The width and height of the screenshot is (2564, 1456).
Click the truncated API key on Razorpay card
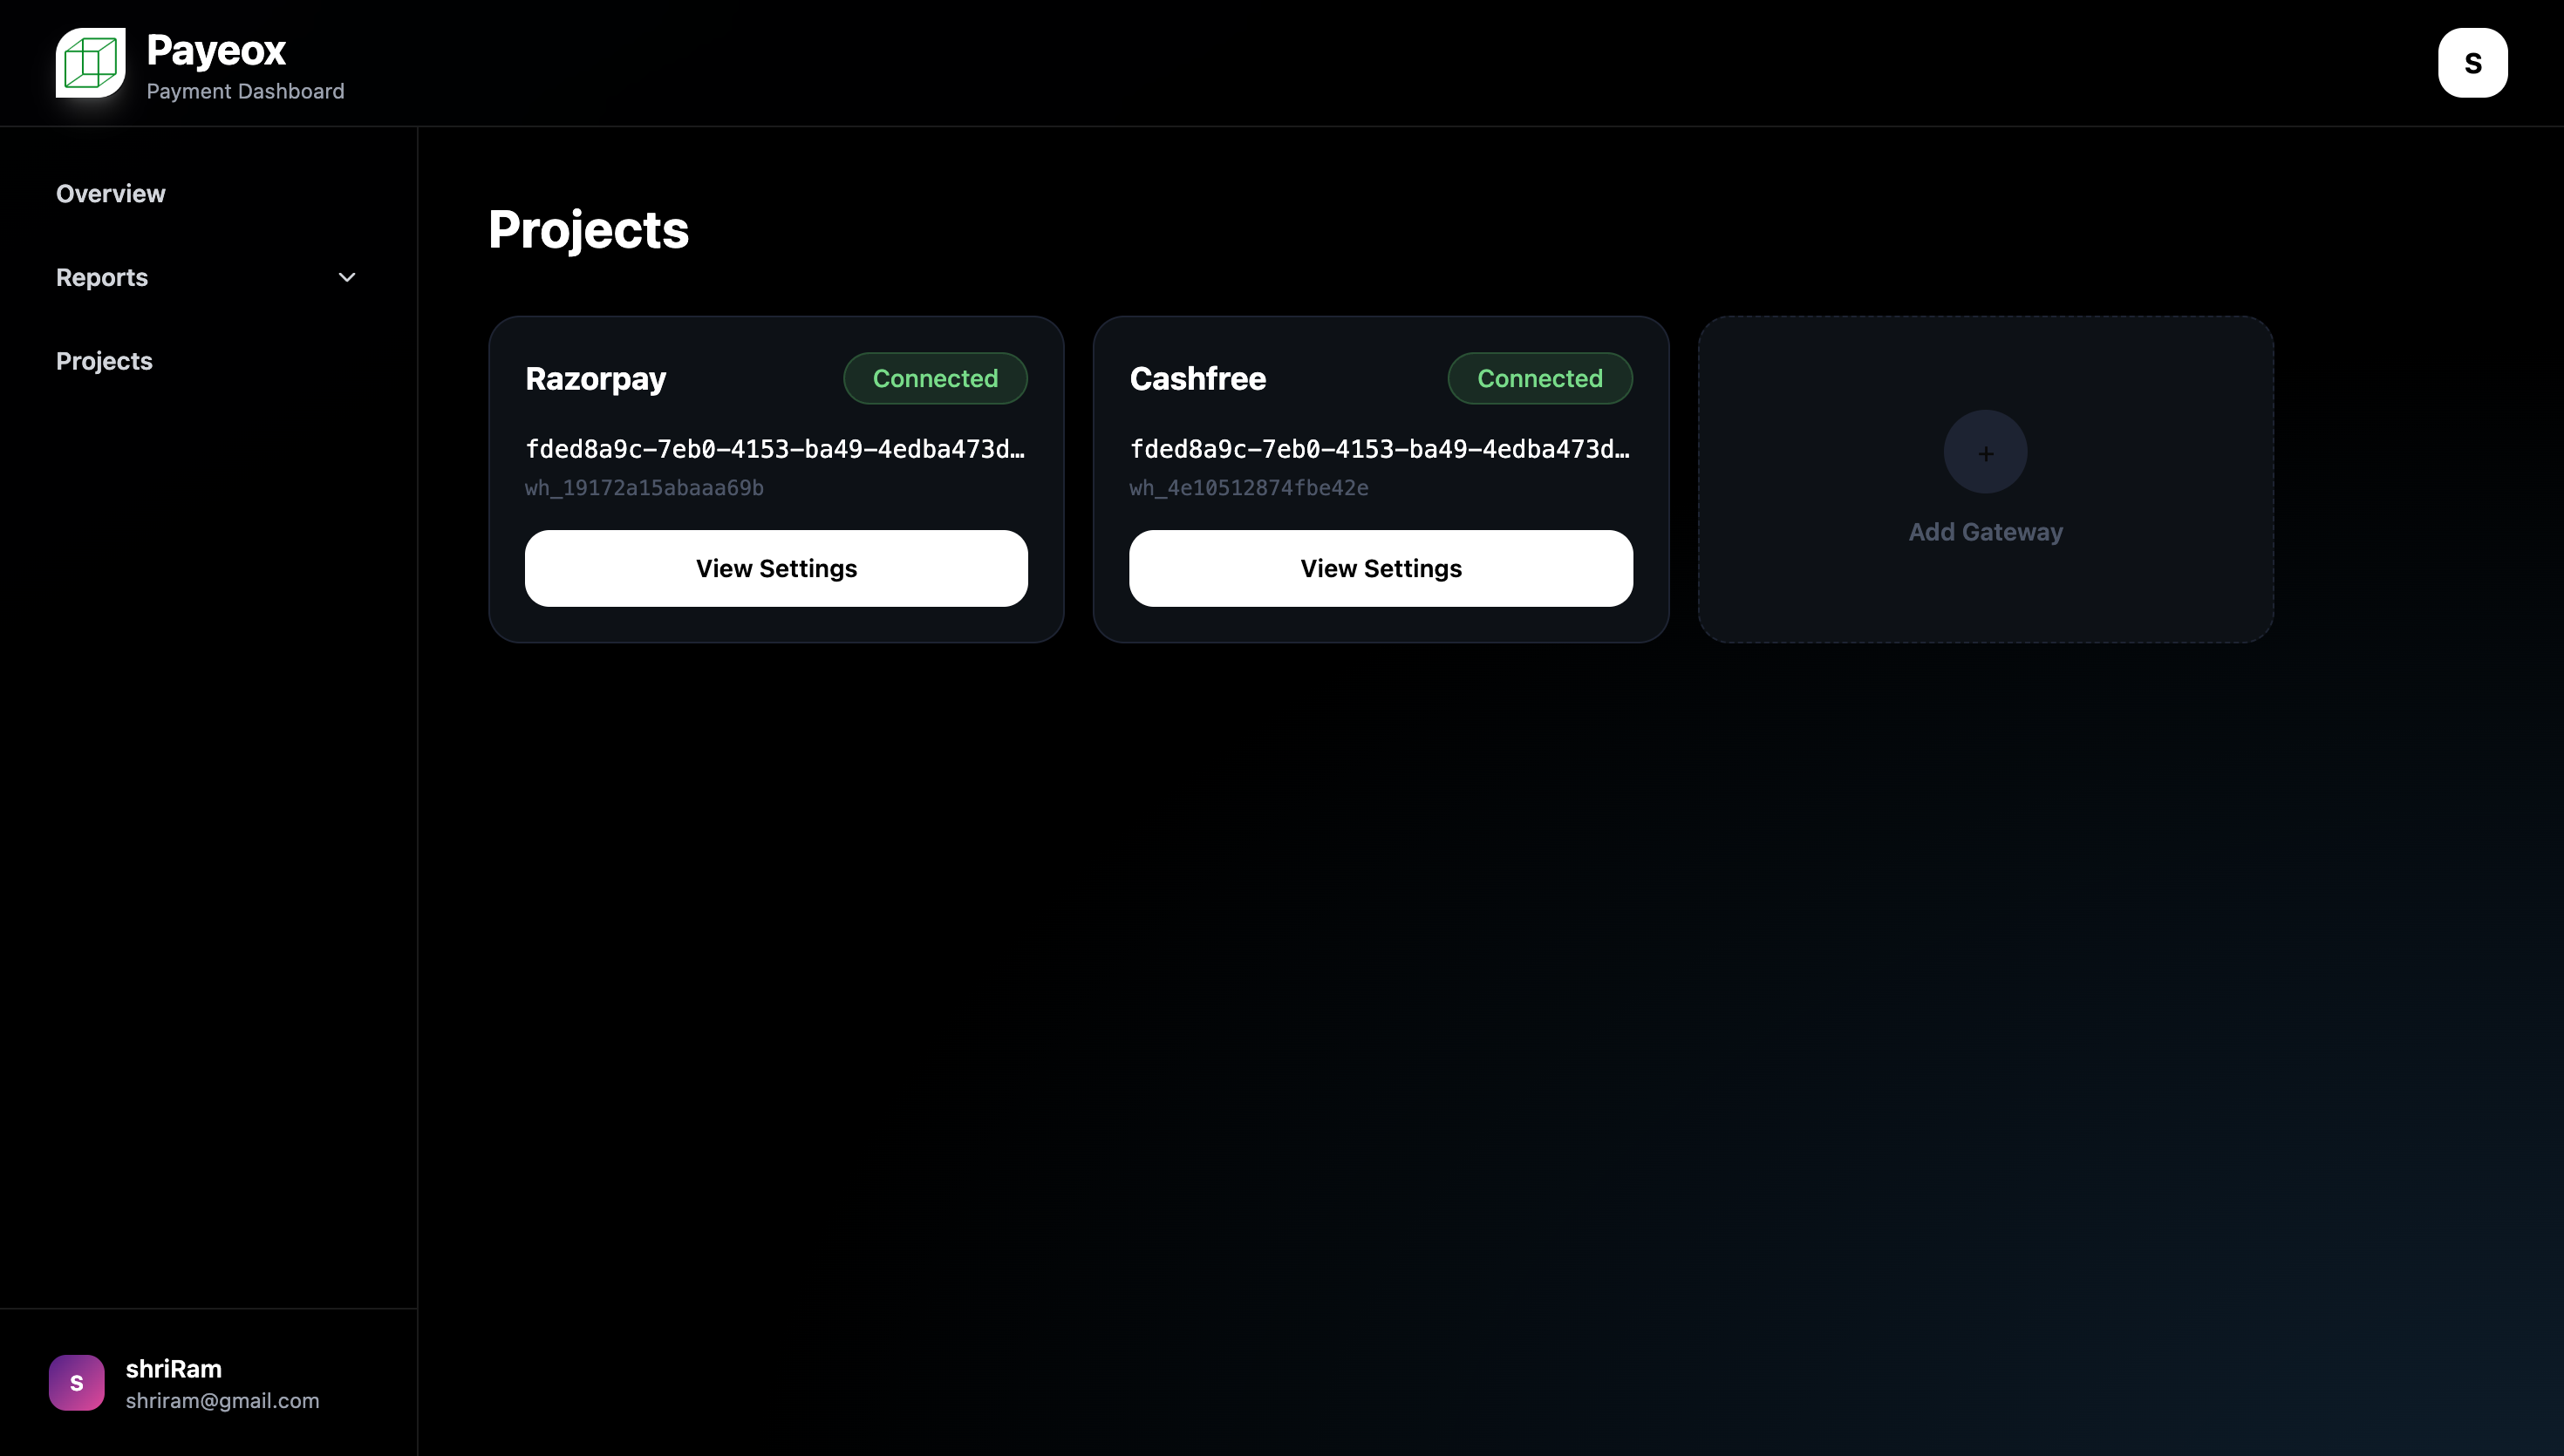click(x=775, y=449)
